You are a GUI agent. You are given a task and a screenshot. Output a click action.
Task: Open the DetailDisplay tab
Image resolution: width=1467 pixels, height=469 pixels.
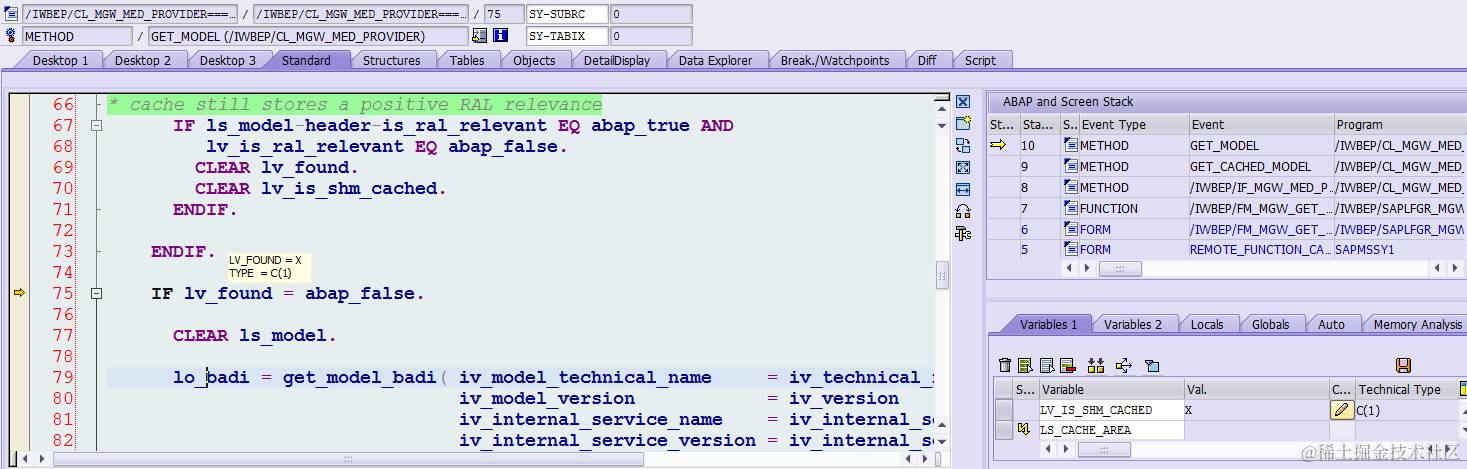pyautogui.click(x=617, y=60)
